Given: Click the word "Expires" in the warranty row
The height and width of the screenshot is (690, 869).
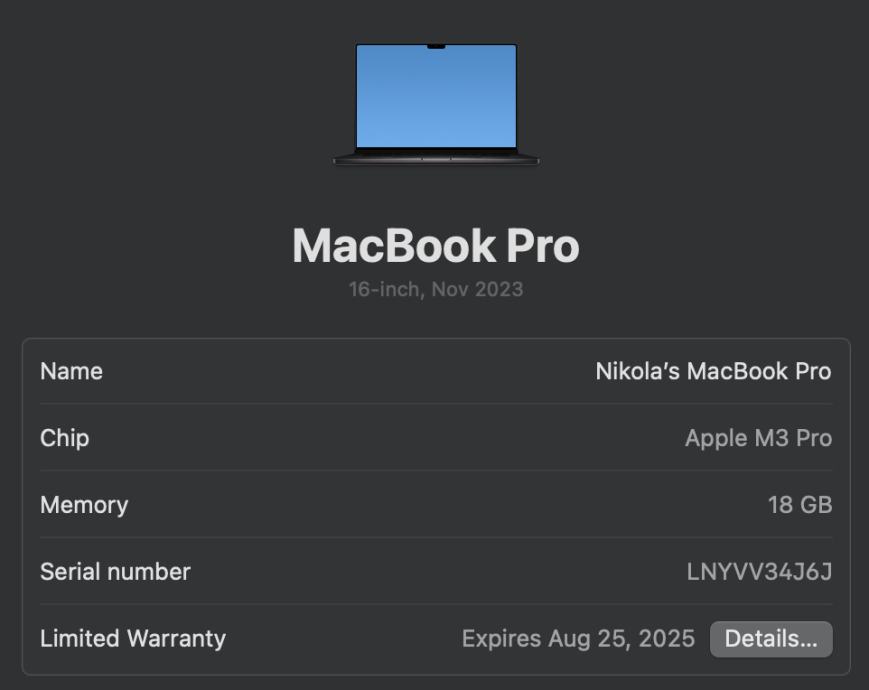Looking at the screenshot, I should (x=501, y=639).
